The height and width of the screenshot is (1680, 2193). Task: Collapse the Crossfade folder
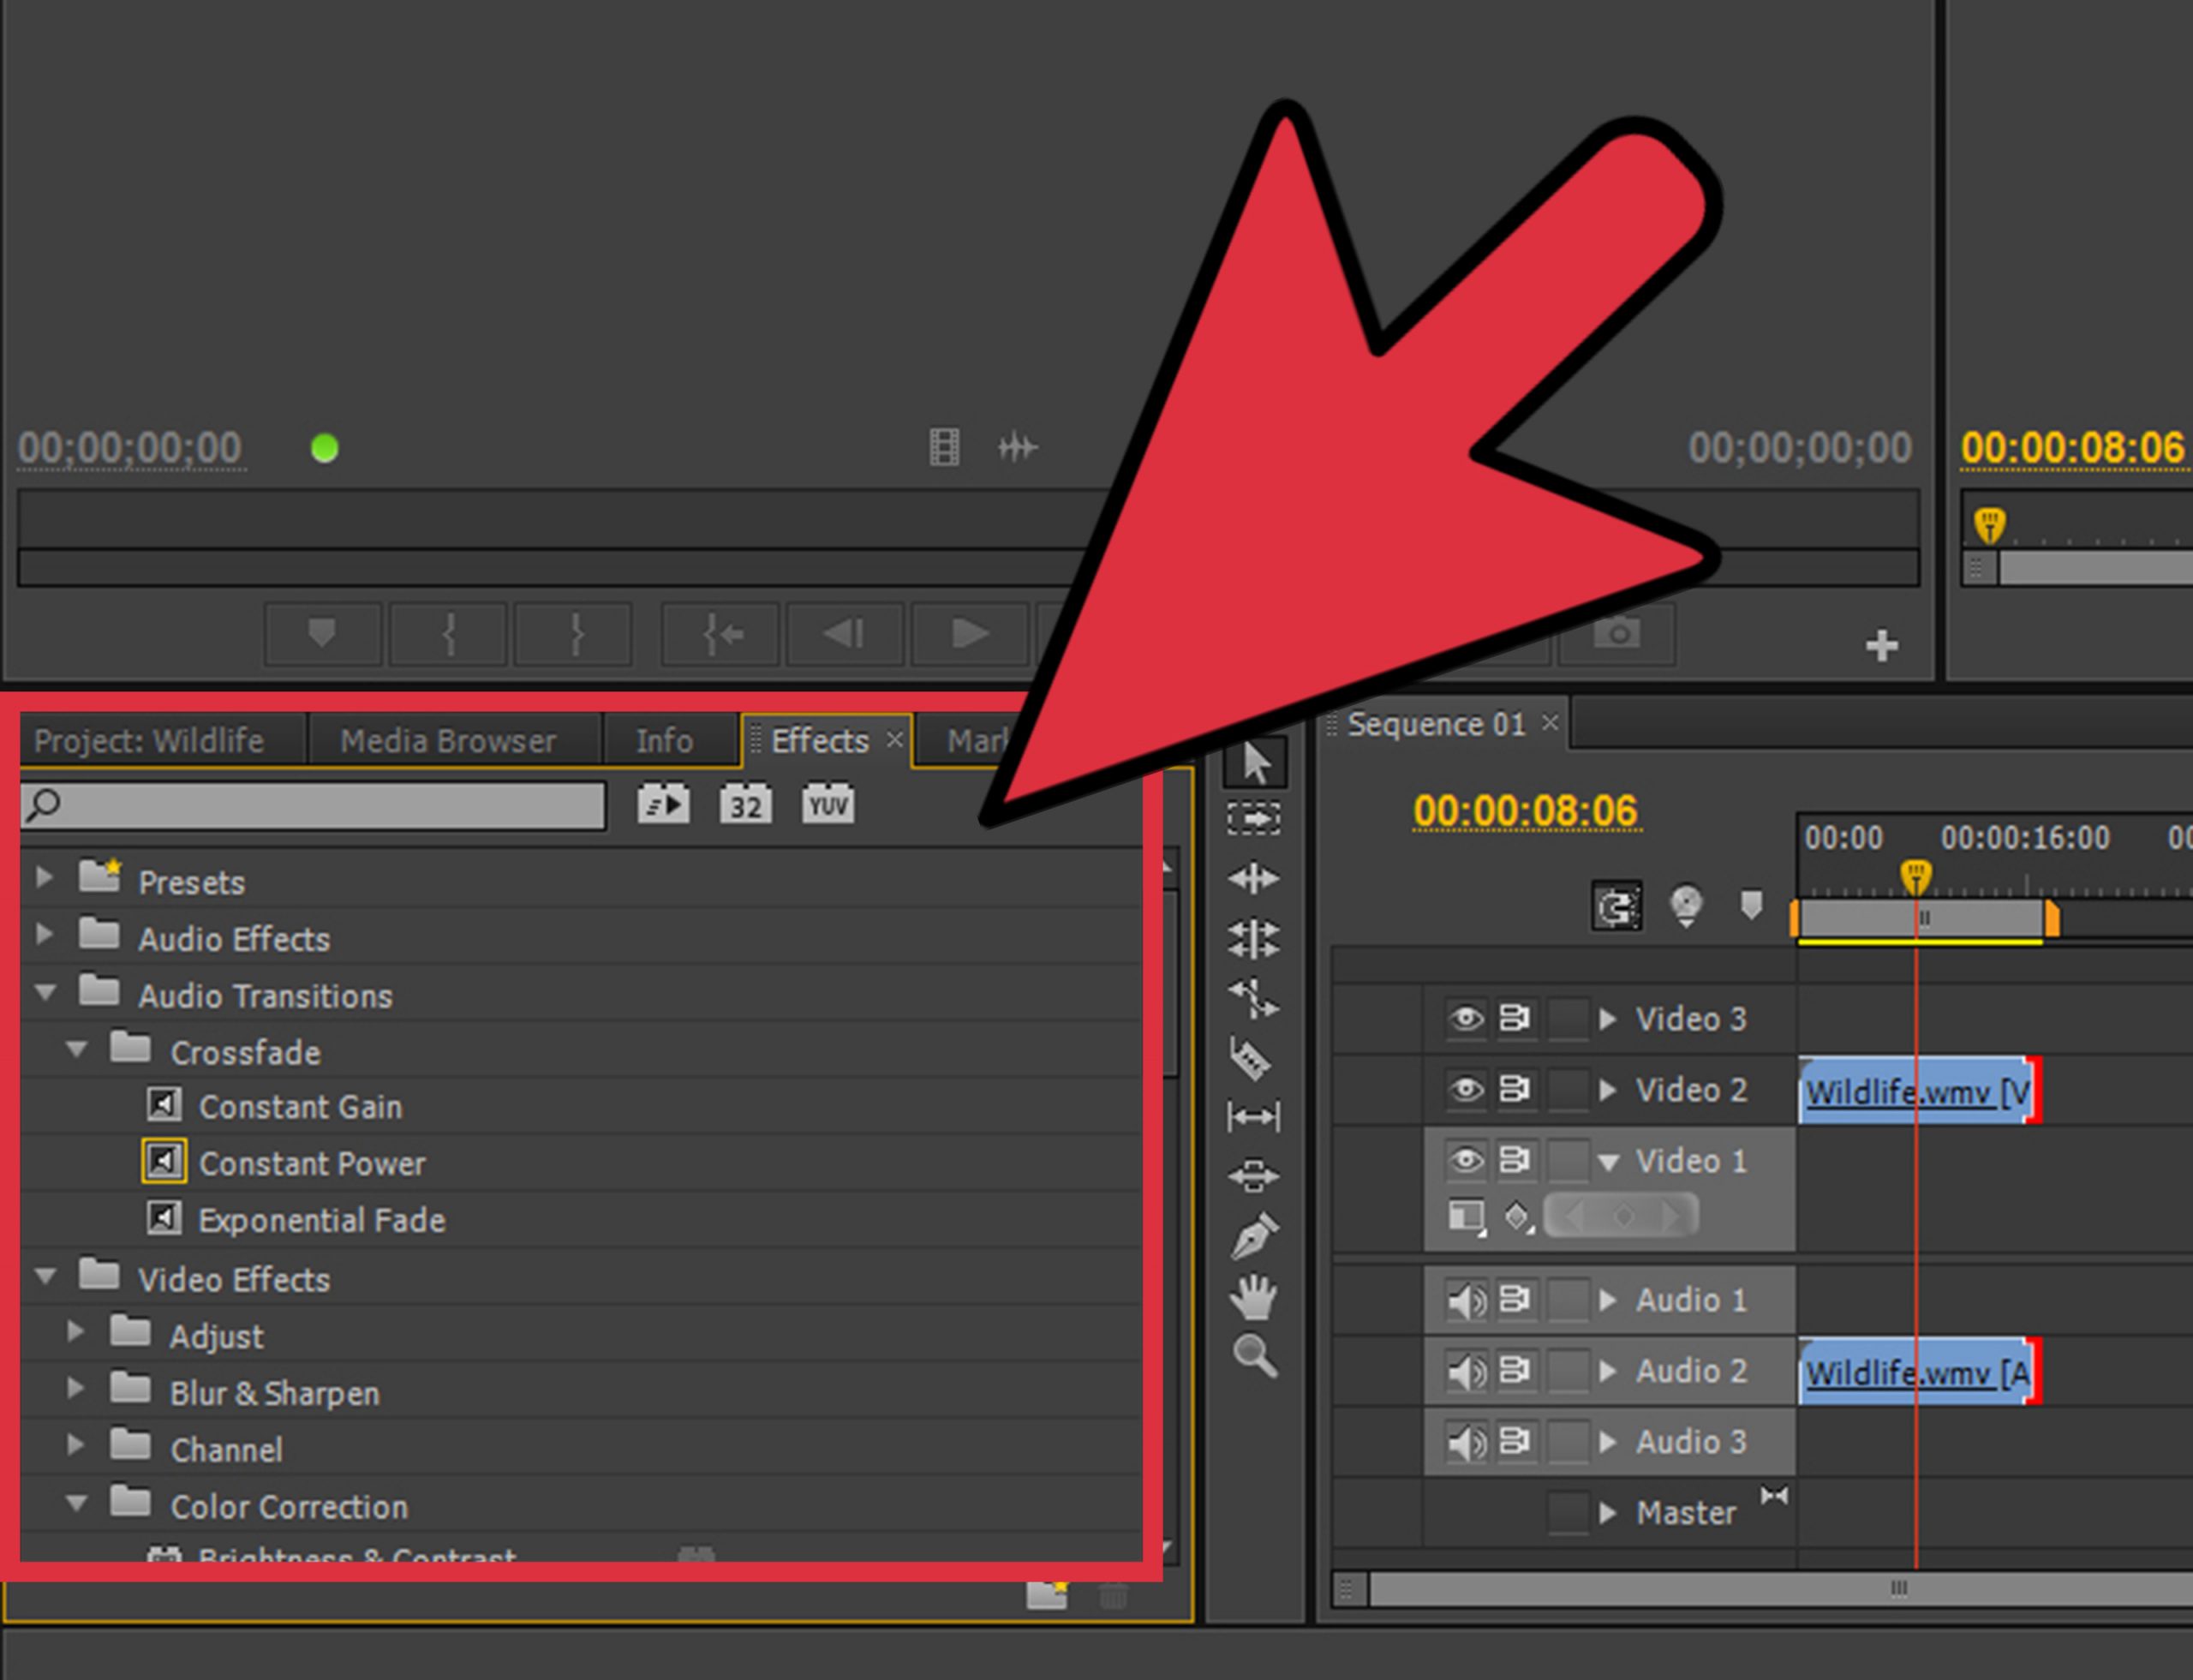click(x=76, y=1049)
